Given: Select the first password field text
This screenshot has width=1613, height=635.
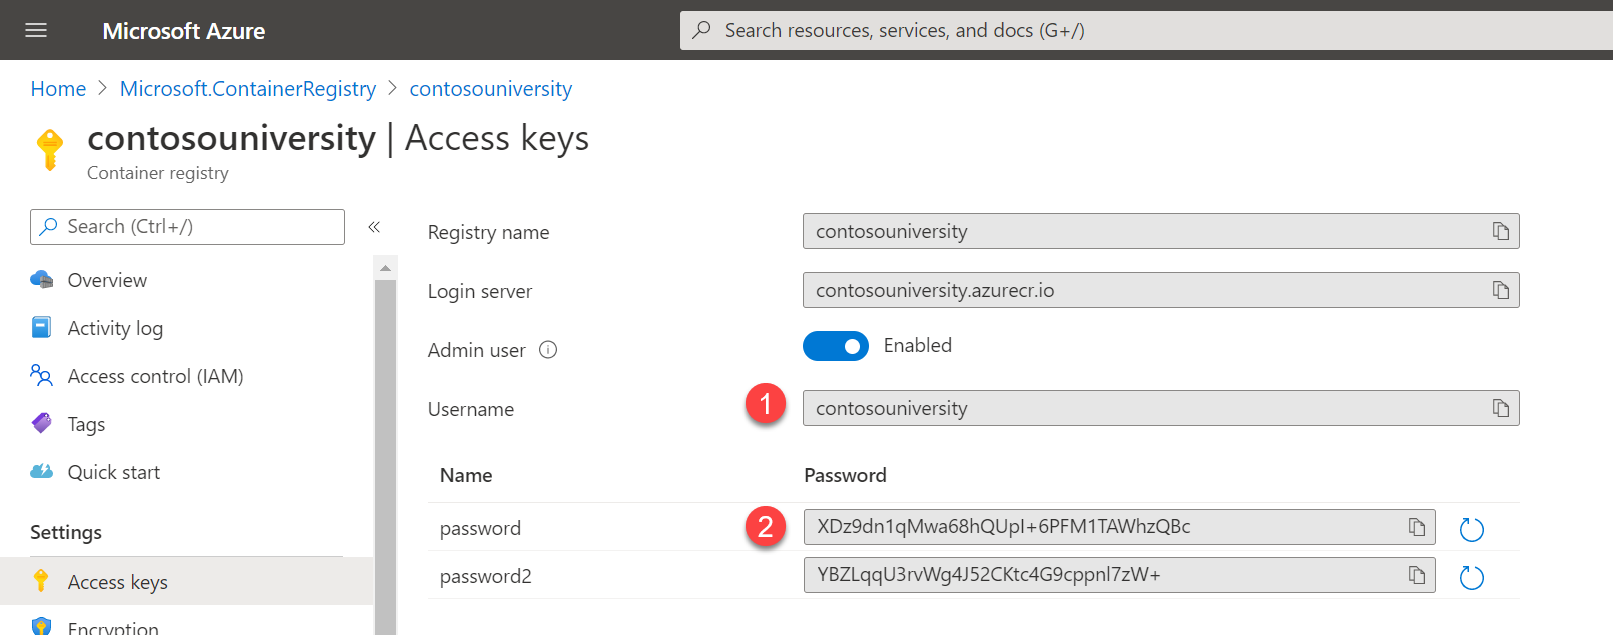Looking at the screenshot, I should pos(1119,527).
